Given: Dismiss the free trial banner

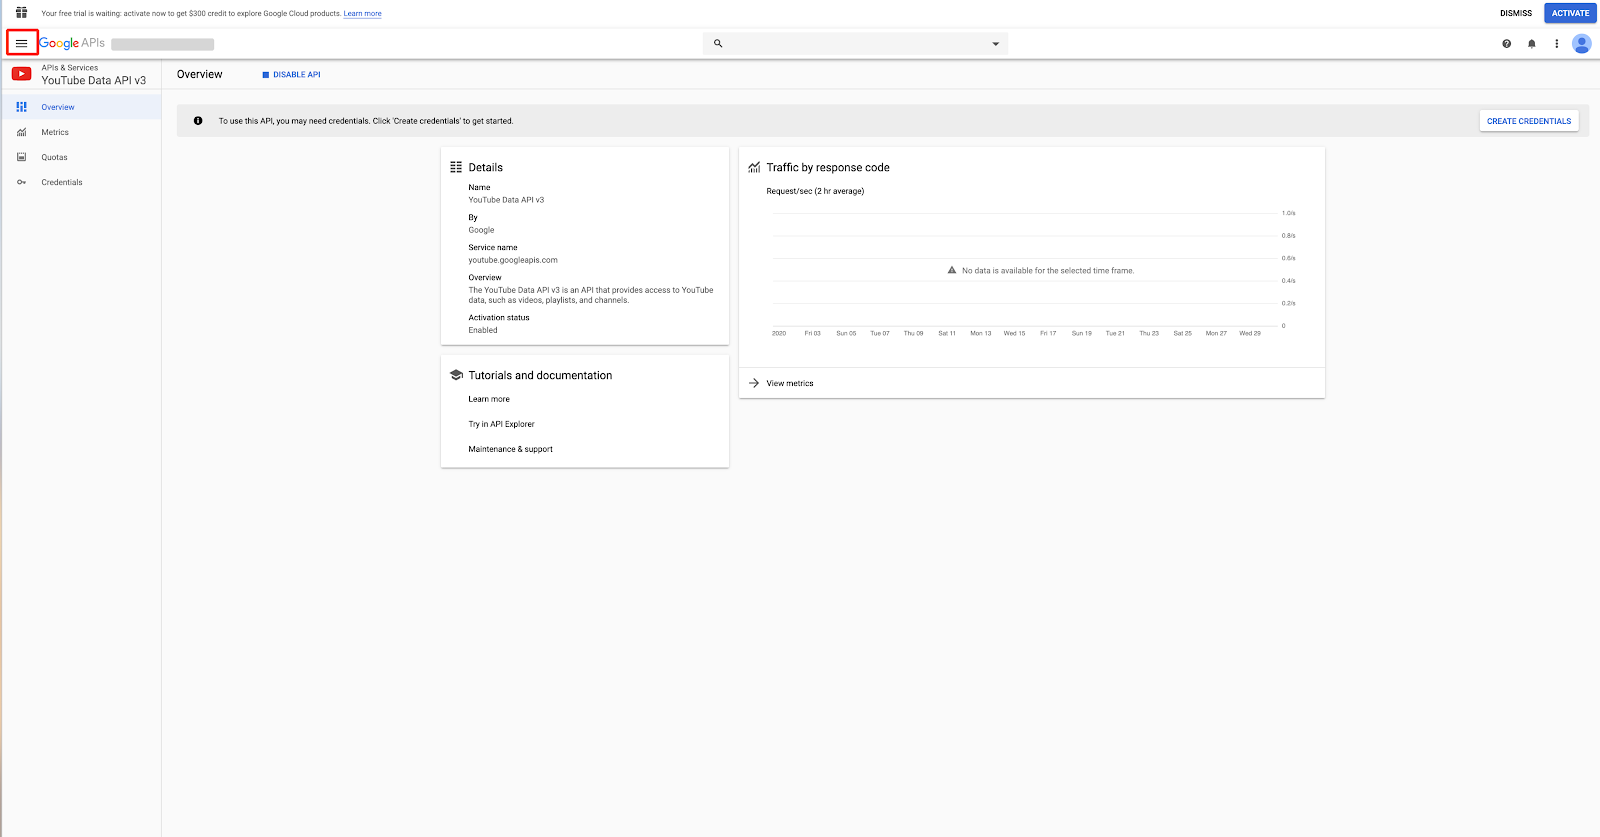Looking at the screenshot, I should [1516, 13].
